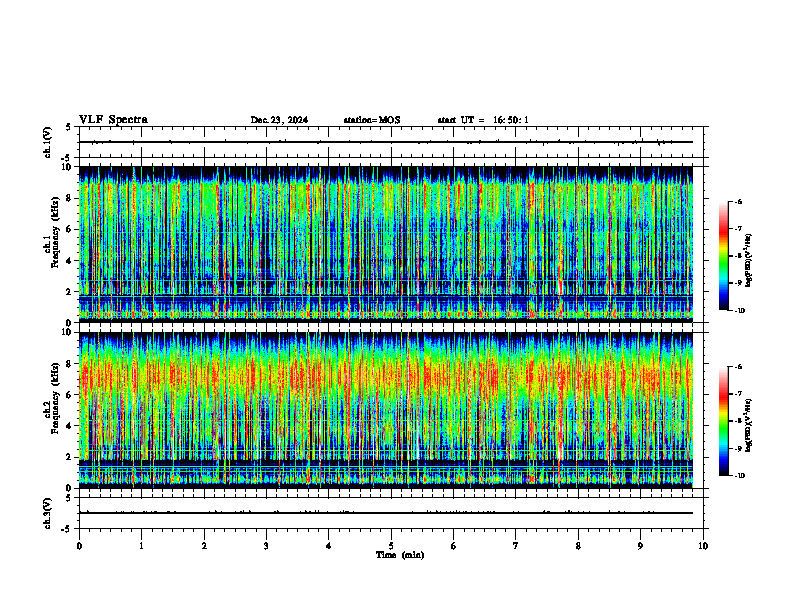
Task: Click the ch.2 spectrogram color scale bar
Action: 724,421
